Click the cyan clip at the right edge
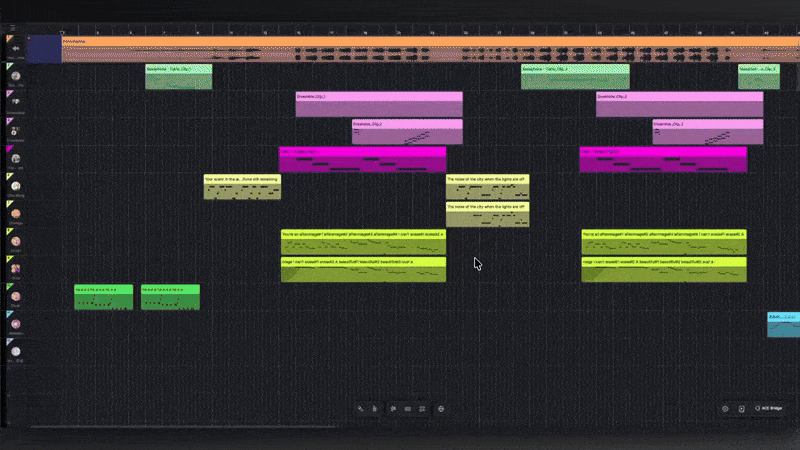 coord(783,324)
